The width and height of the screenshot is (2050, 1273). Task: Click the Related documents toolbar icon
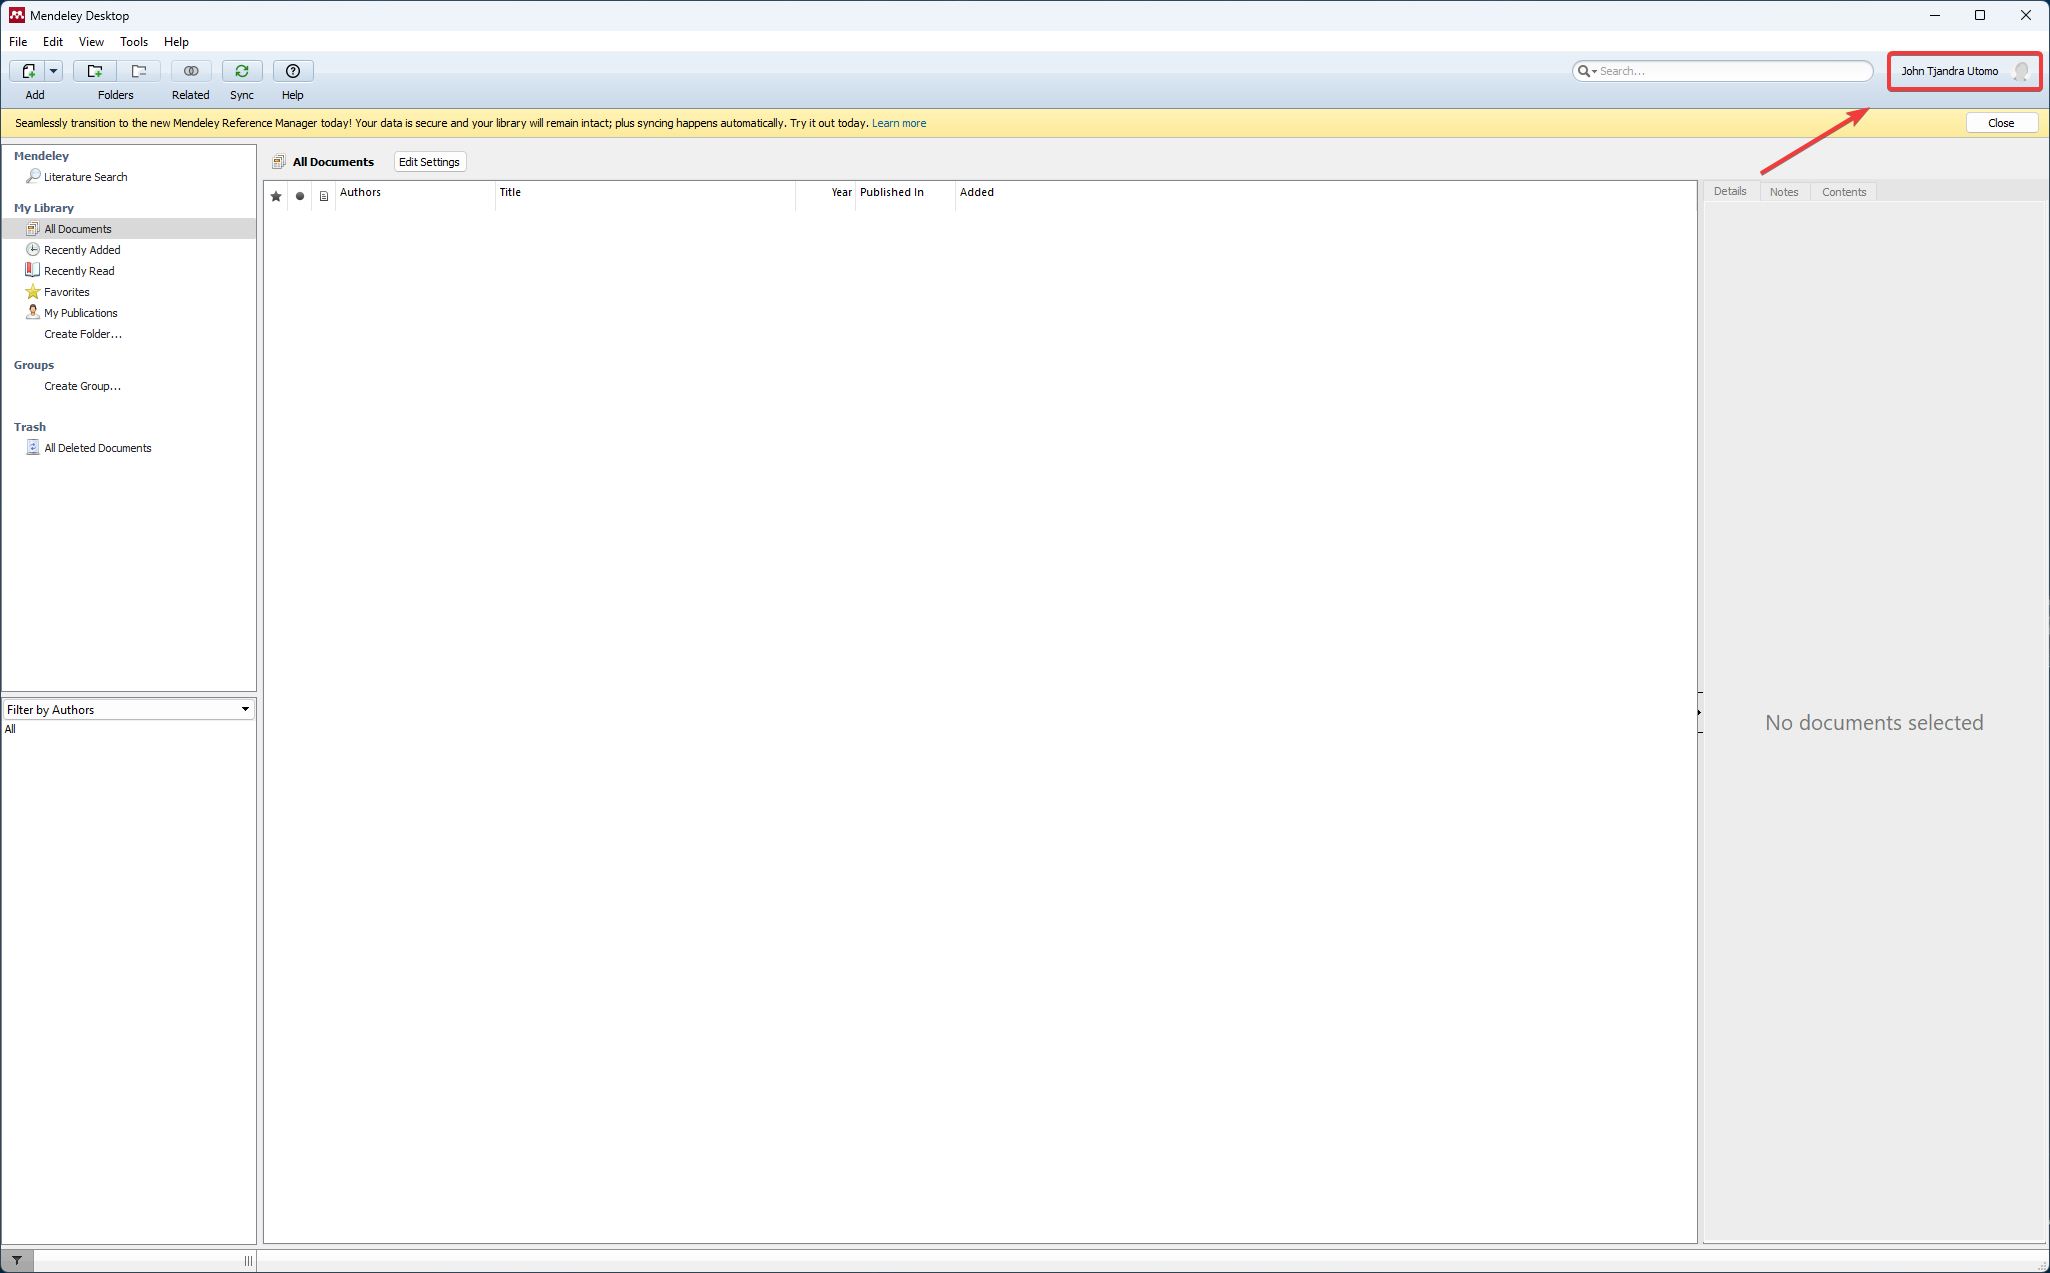(x=191, y=71)
